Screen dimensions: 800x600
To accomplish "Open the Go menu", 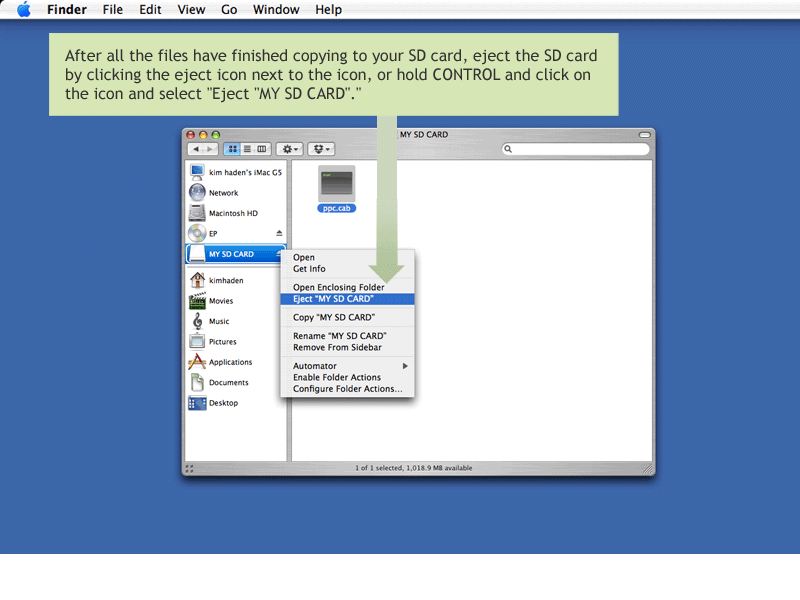I will coord(229,9).
